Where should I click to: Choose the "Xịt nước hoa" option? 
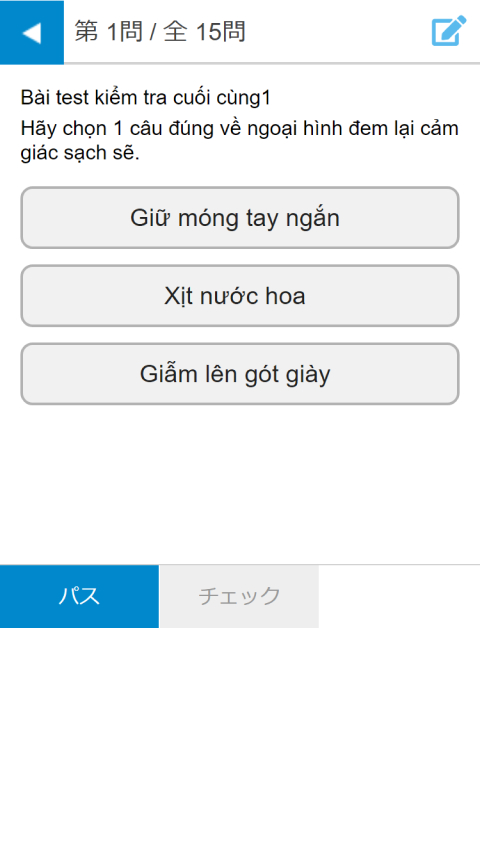240,296
